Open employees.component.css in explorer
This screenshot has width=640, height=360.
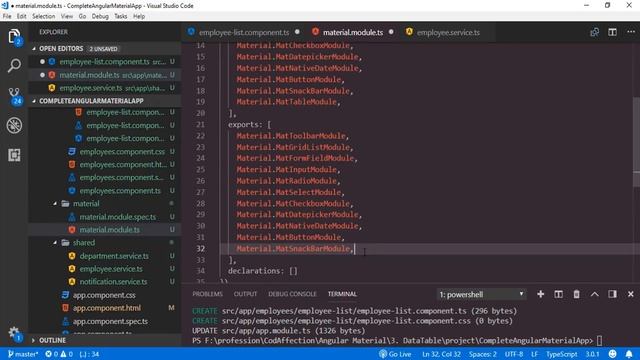pos(122,151)
